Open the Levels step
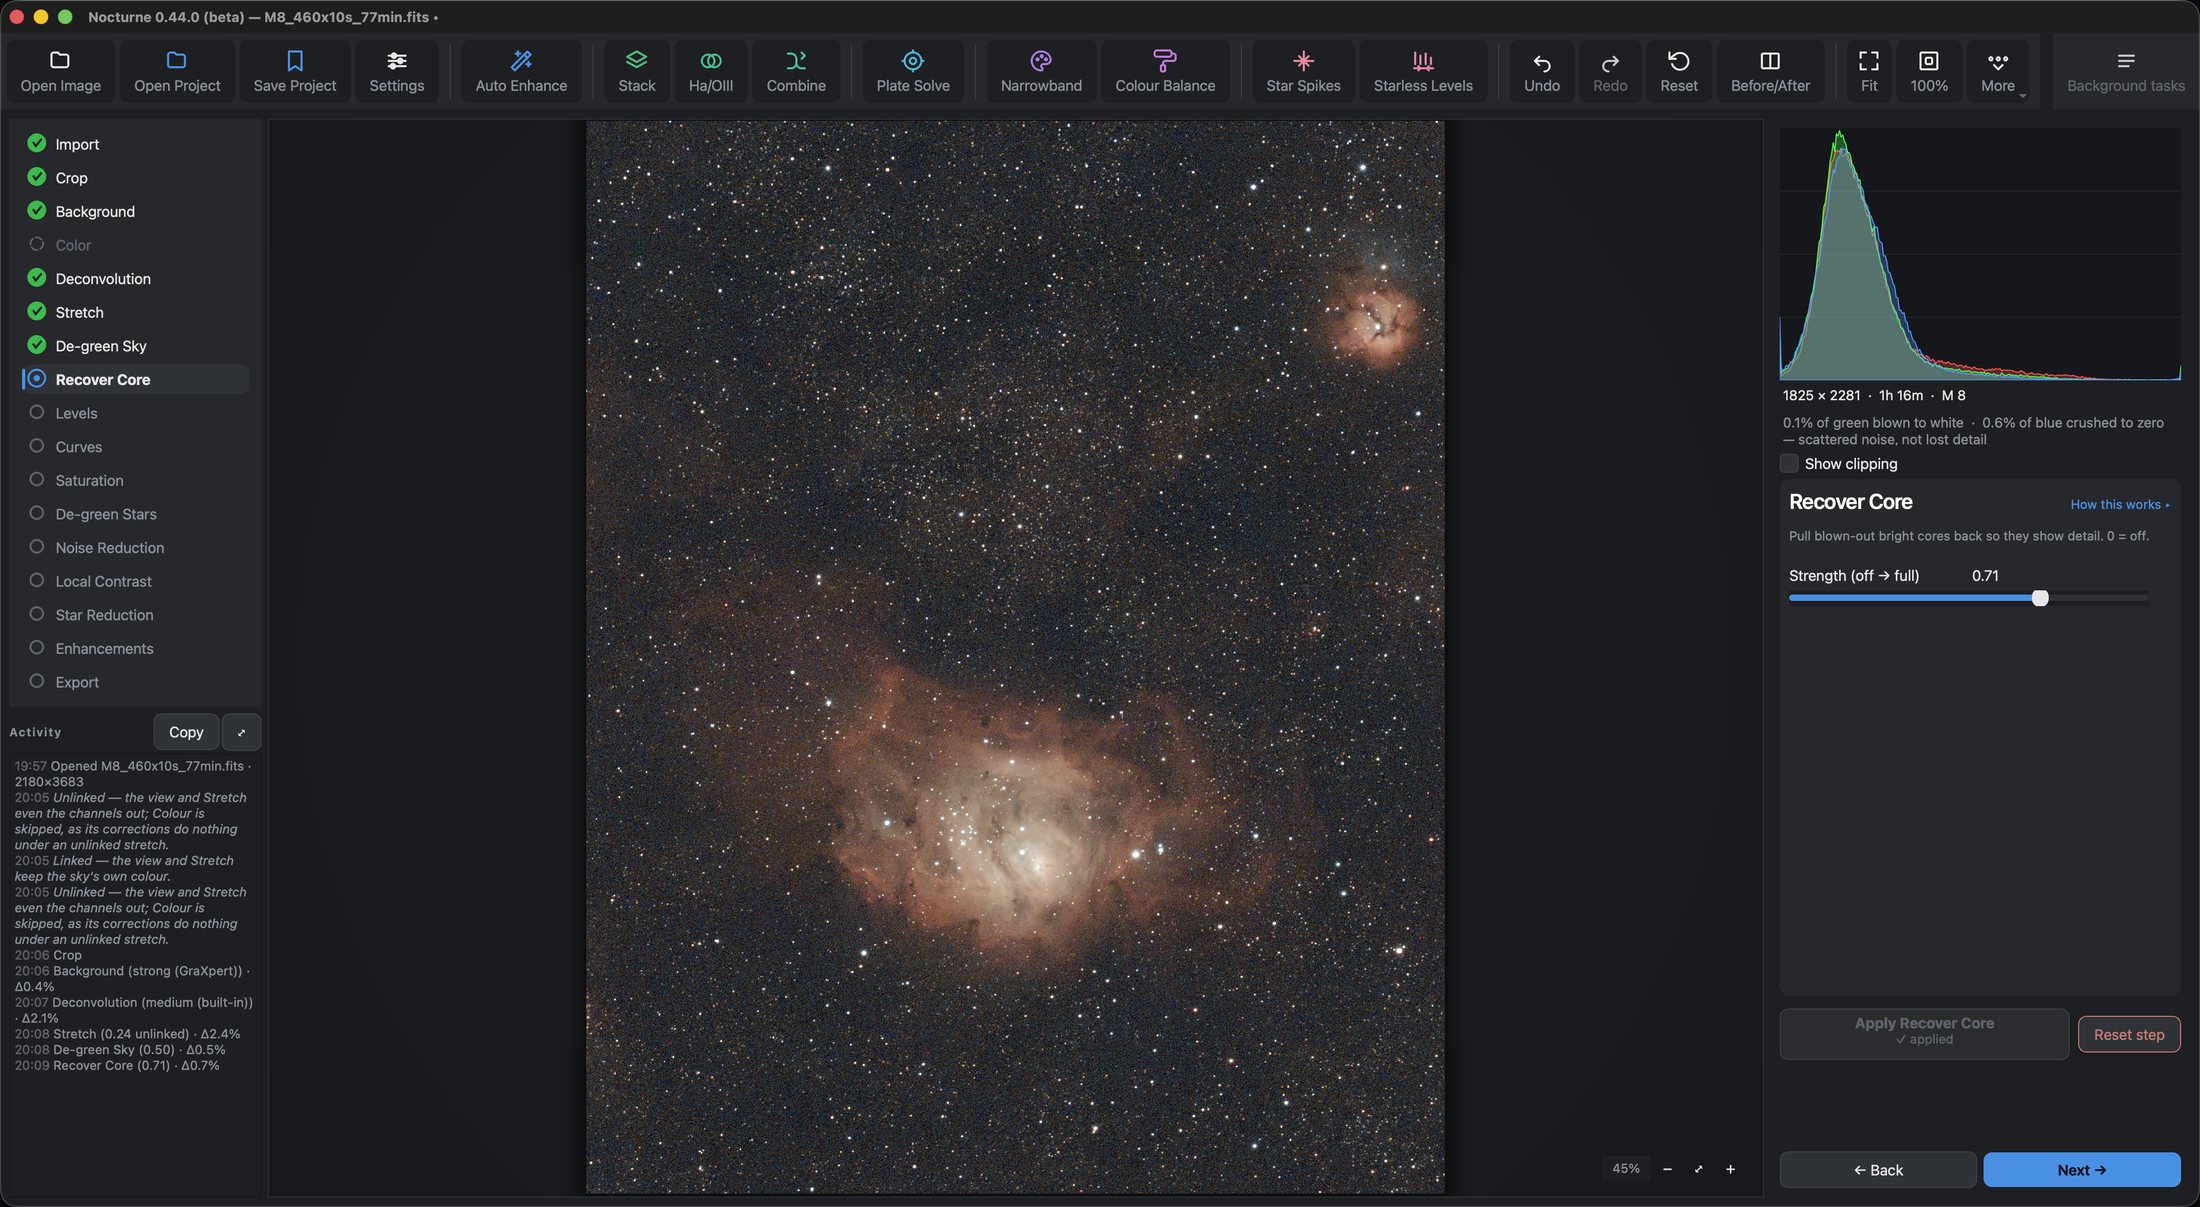2200x1207 pixels. pos(135,413)
